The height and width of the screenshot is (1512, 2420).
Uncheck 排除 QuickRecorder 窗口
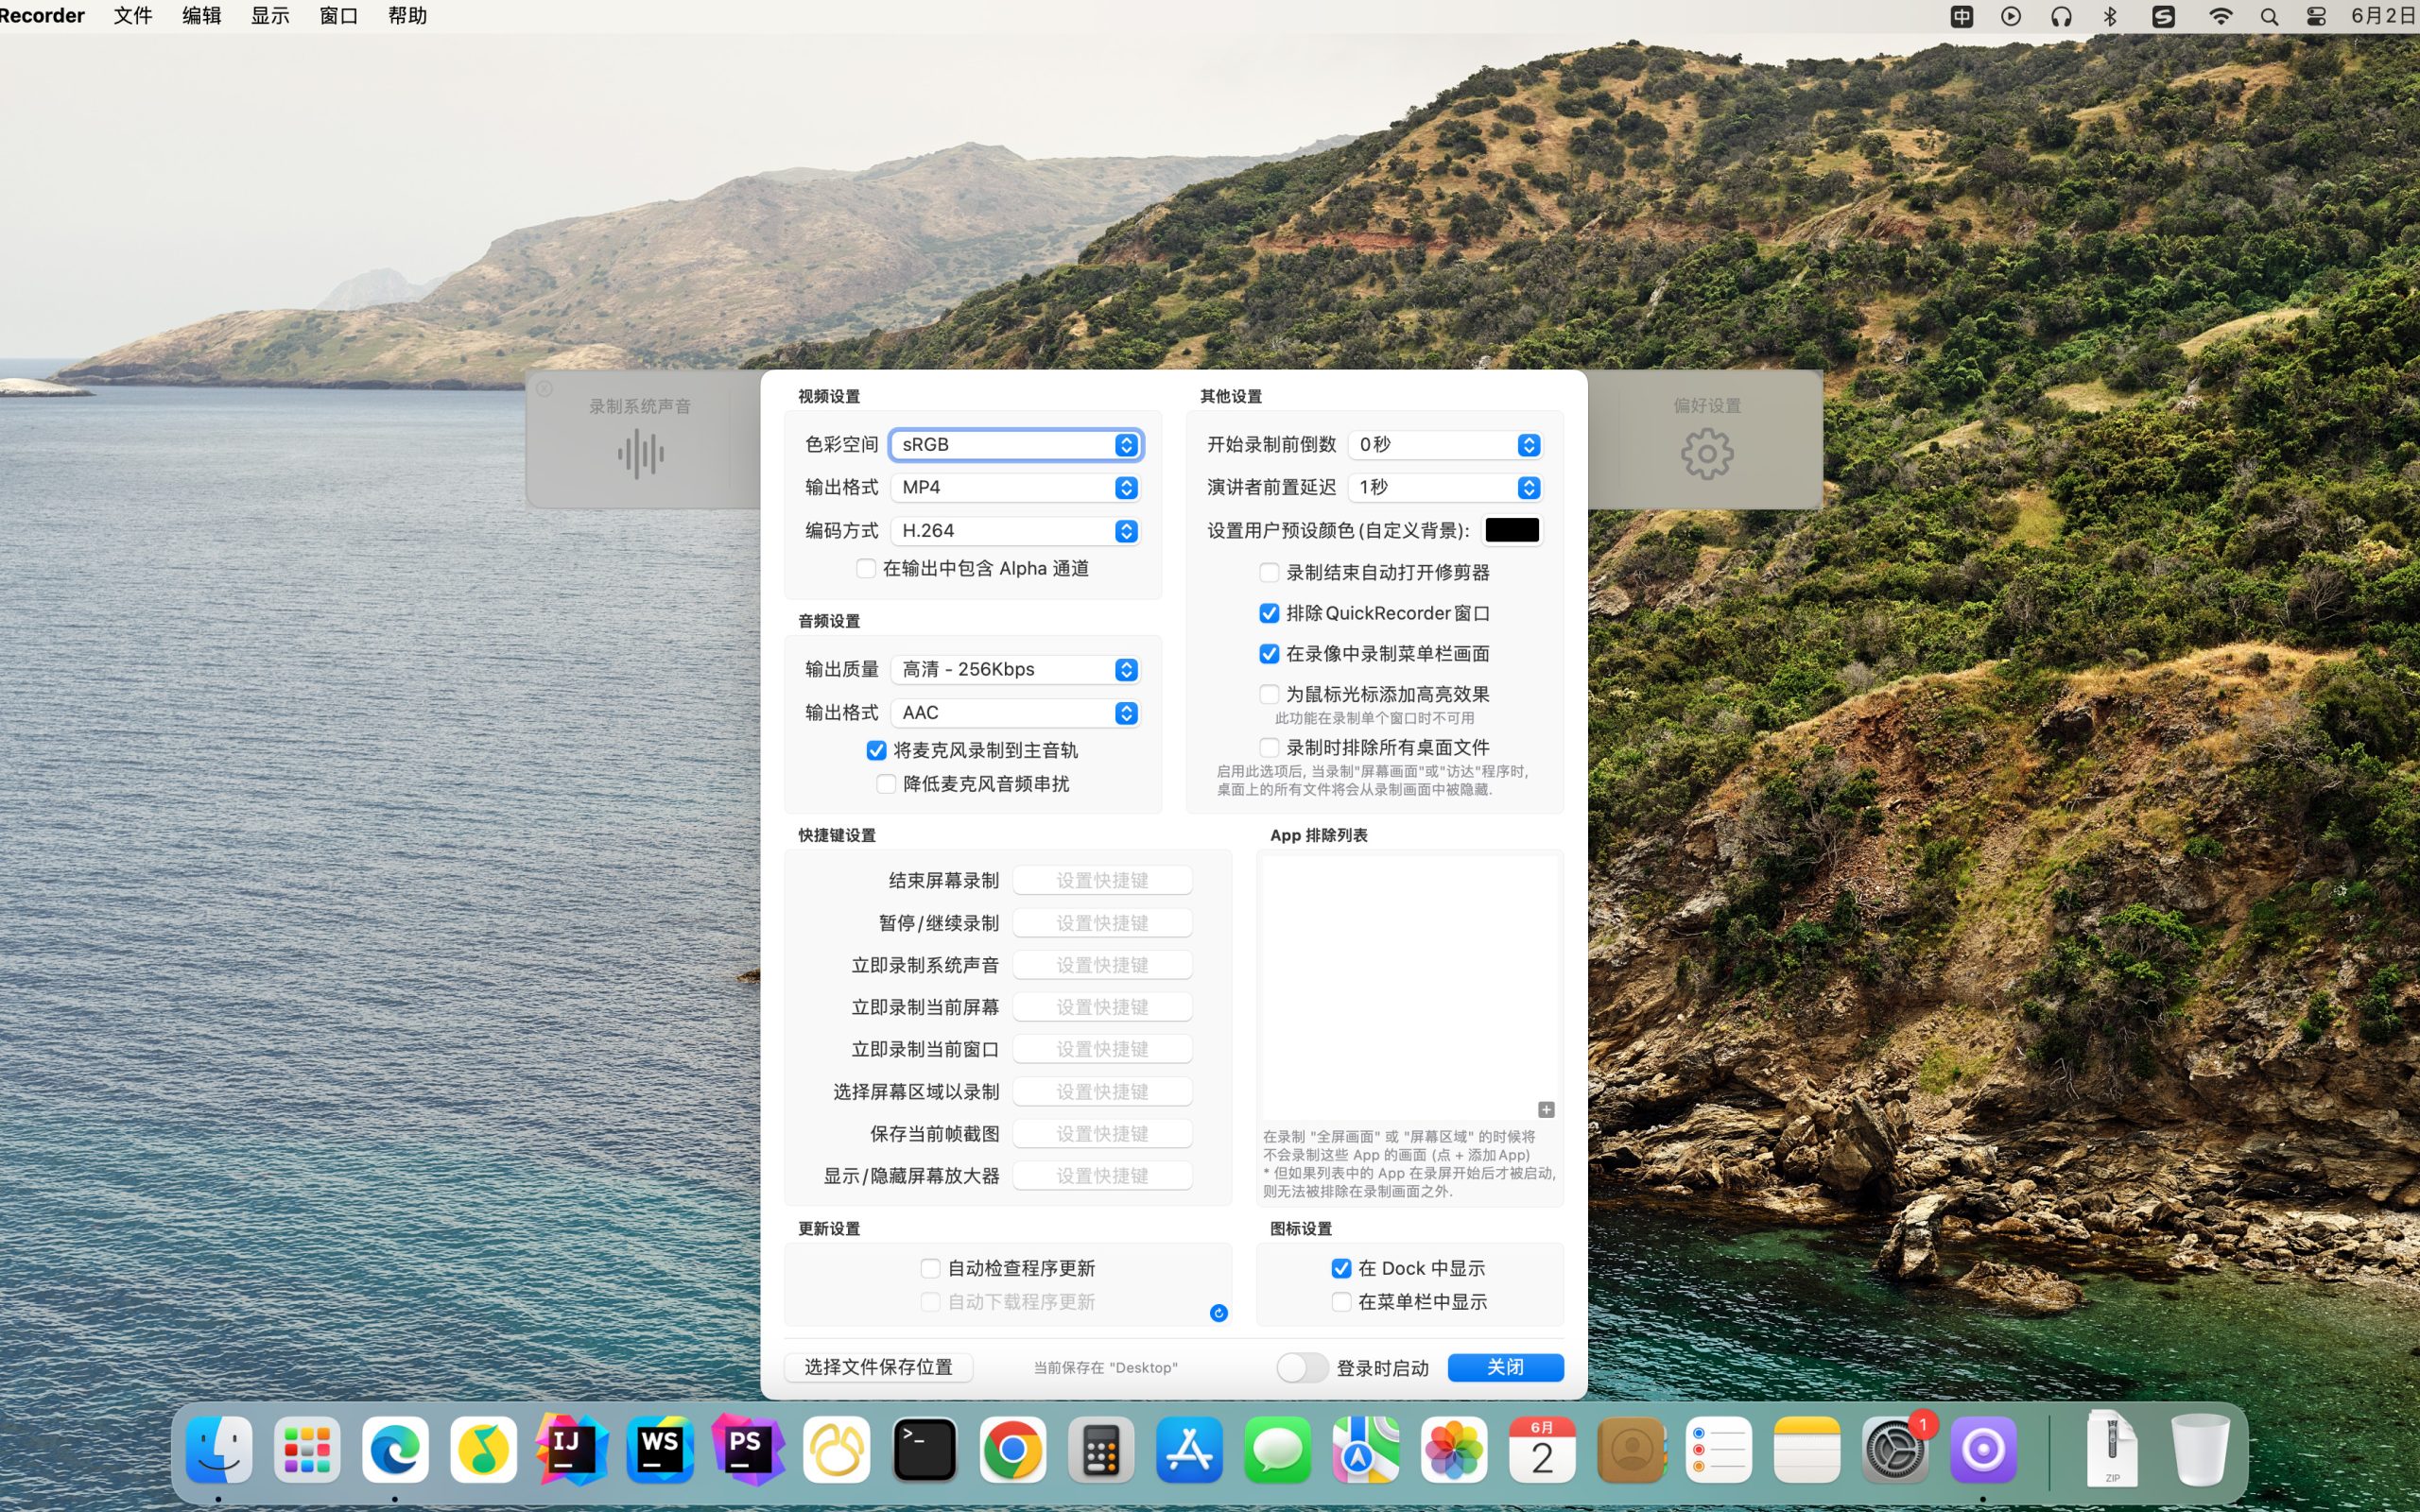(1269, 613)
